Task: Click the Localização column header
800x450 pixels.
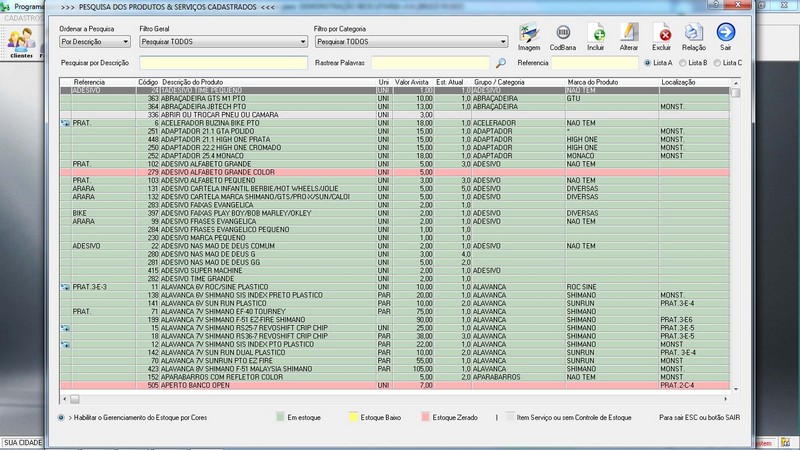Action: click(x=678, y=82)
